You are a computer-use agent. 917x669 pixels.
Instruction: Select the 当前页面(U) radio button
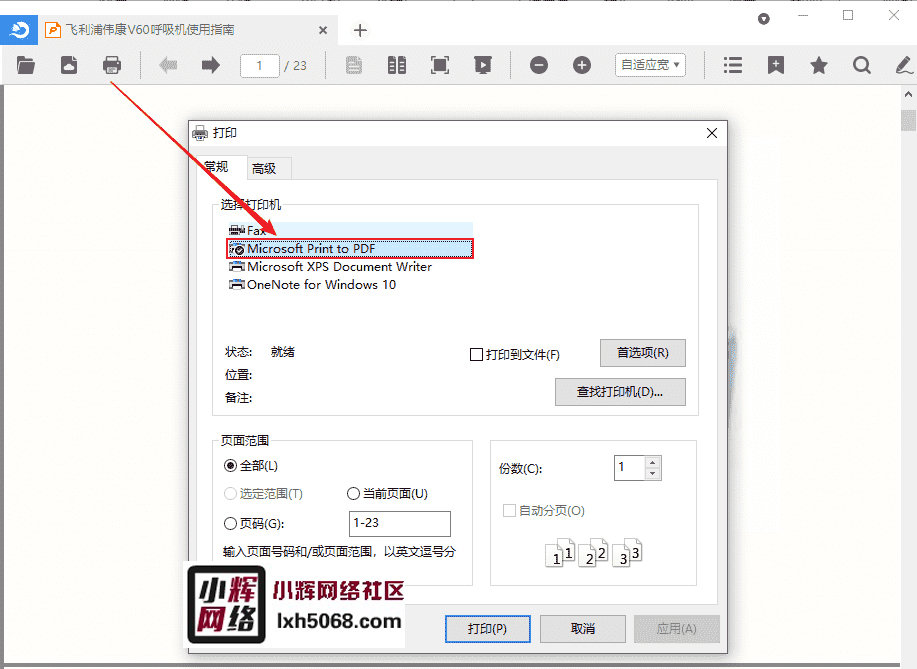[353, 494]
